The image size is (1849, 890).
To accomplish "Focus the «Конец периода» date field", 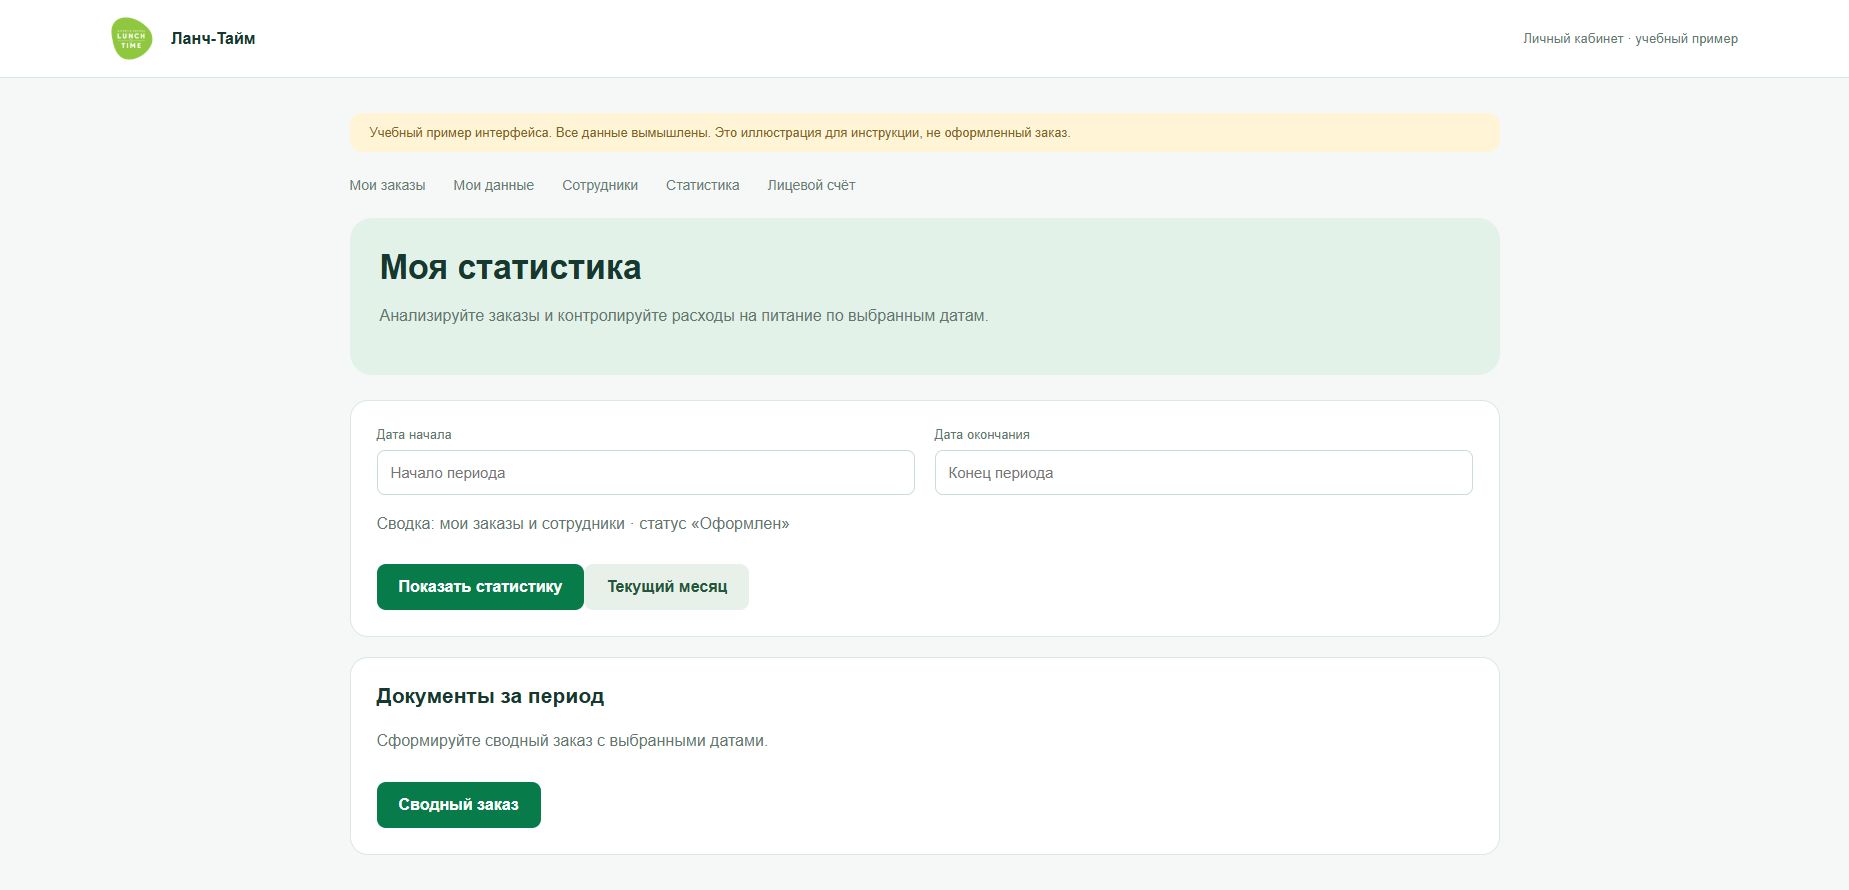I will click(x=1203, y=472).
